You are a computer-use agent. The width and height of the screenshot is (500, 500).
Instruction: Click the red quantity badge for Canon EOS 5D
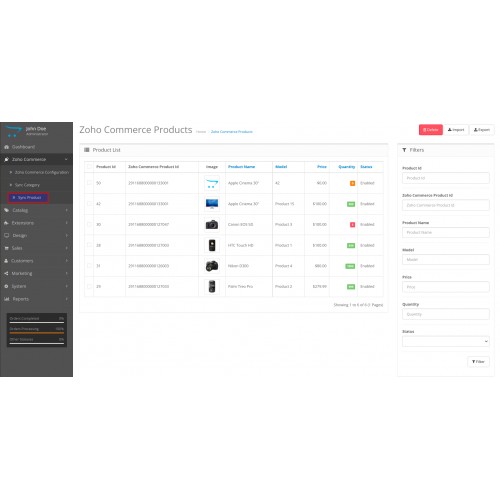[x=352, y=225]
